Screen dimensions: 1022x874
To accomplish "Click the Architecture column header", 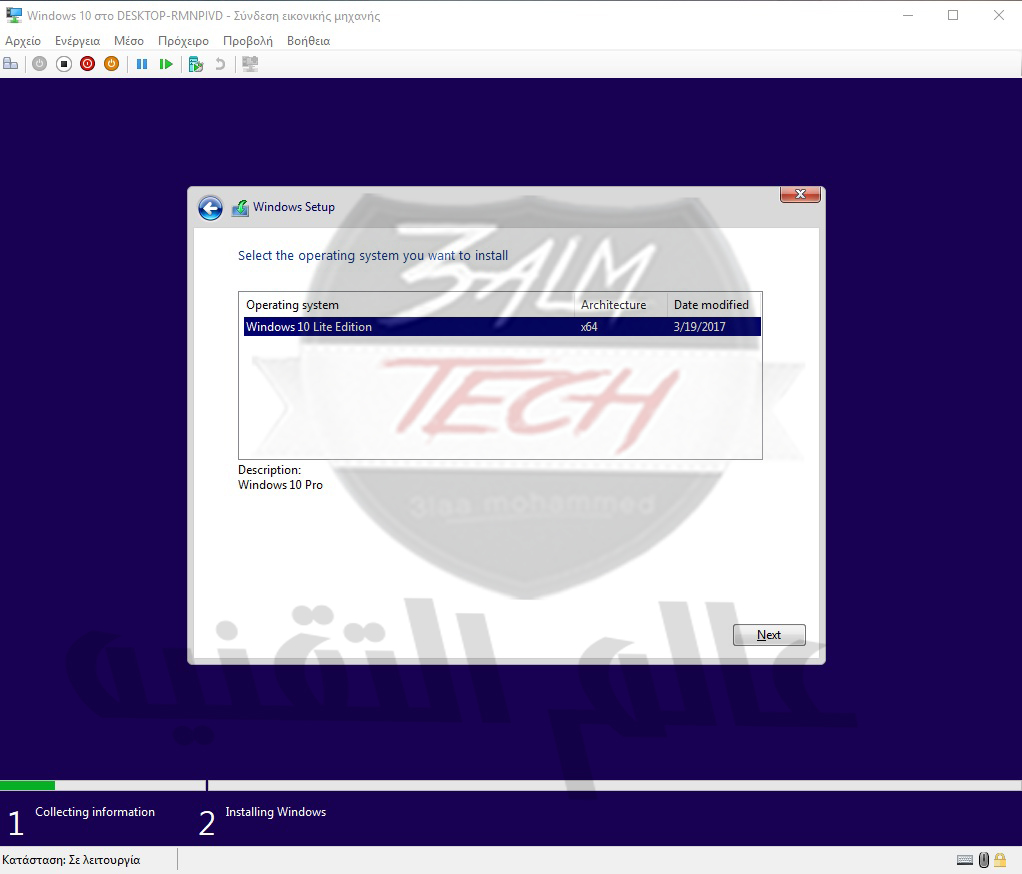I will coord(620,304).
